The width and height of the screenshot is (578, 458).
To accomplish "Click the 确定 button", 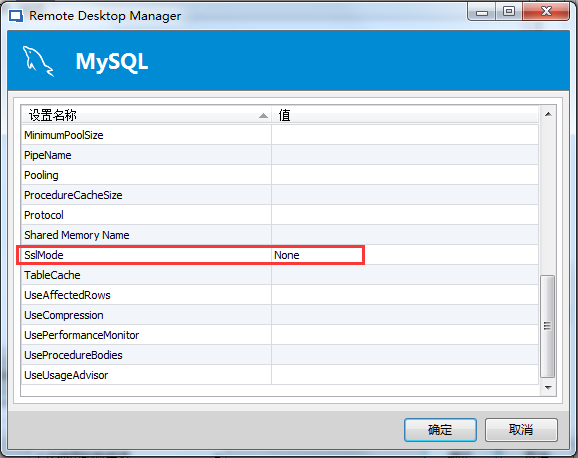I will [440, 430].
